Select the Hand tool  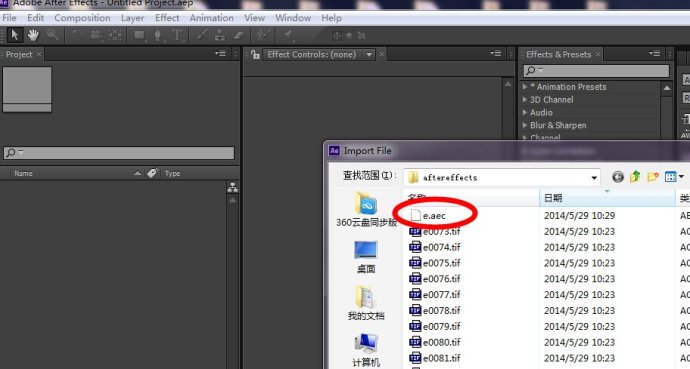[33, 35]
